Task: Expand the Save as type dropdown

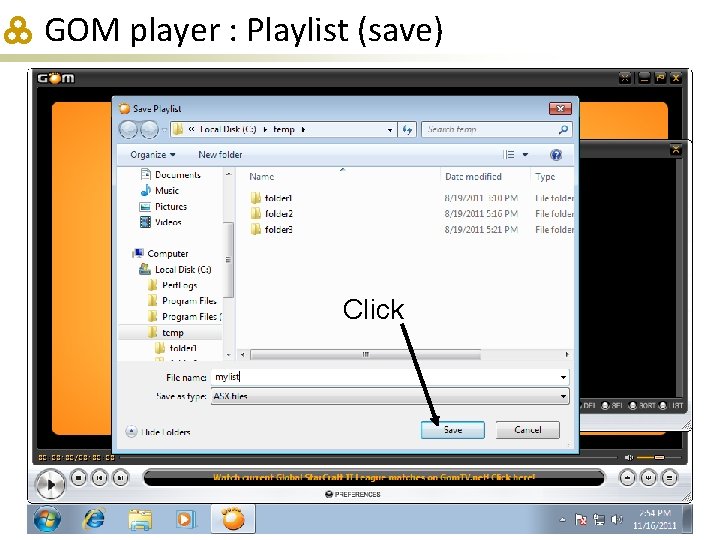Action: (x=563, y=396)
